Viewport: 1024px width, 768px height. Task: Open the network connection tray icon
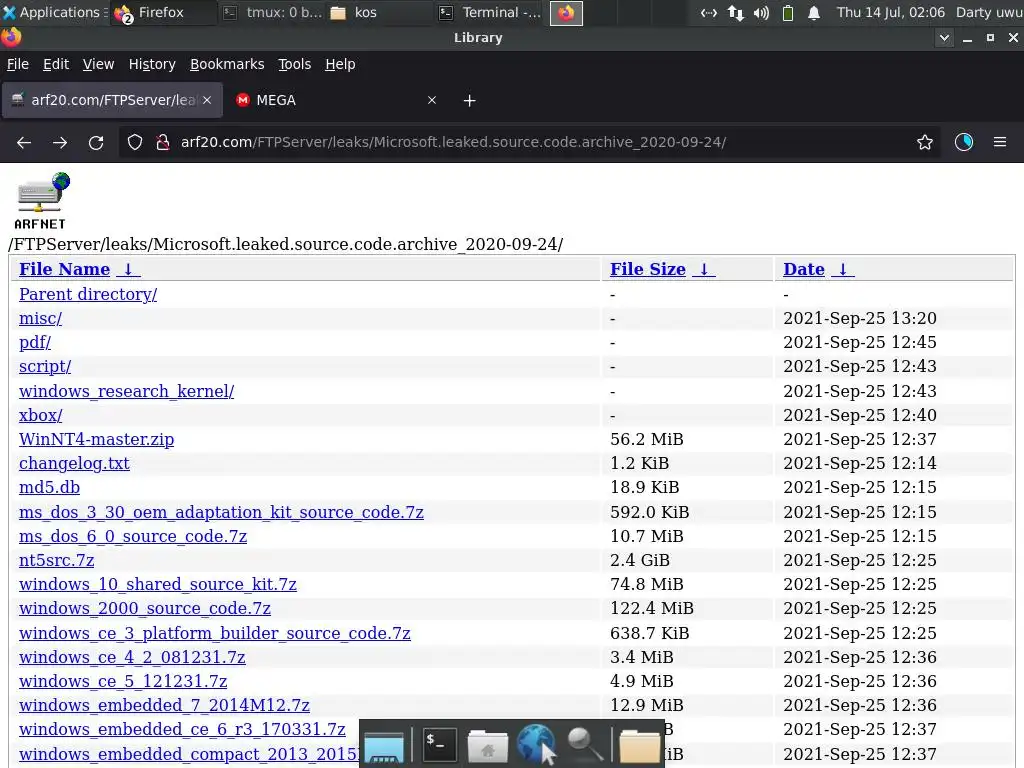735,12
